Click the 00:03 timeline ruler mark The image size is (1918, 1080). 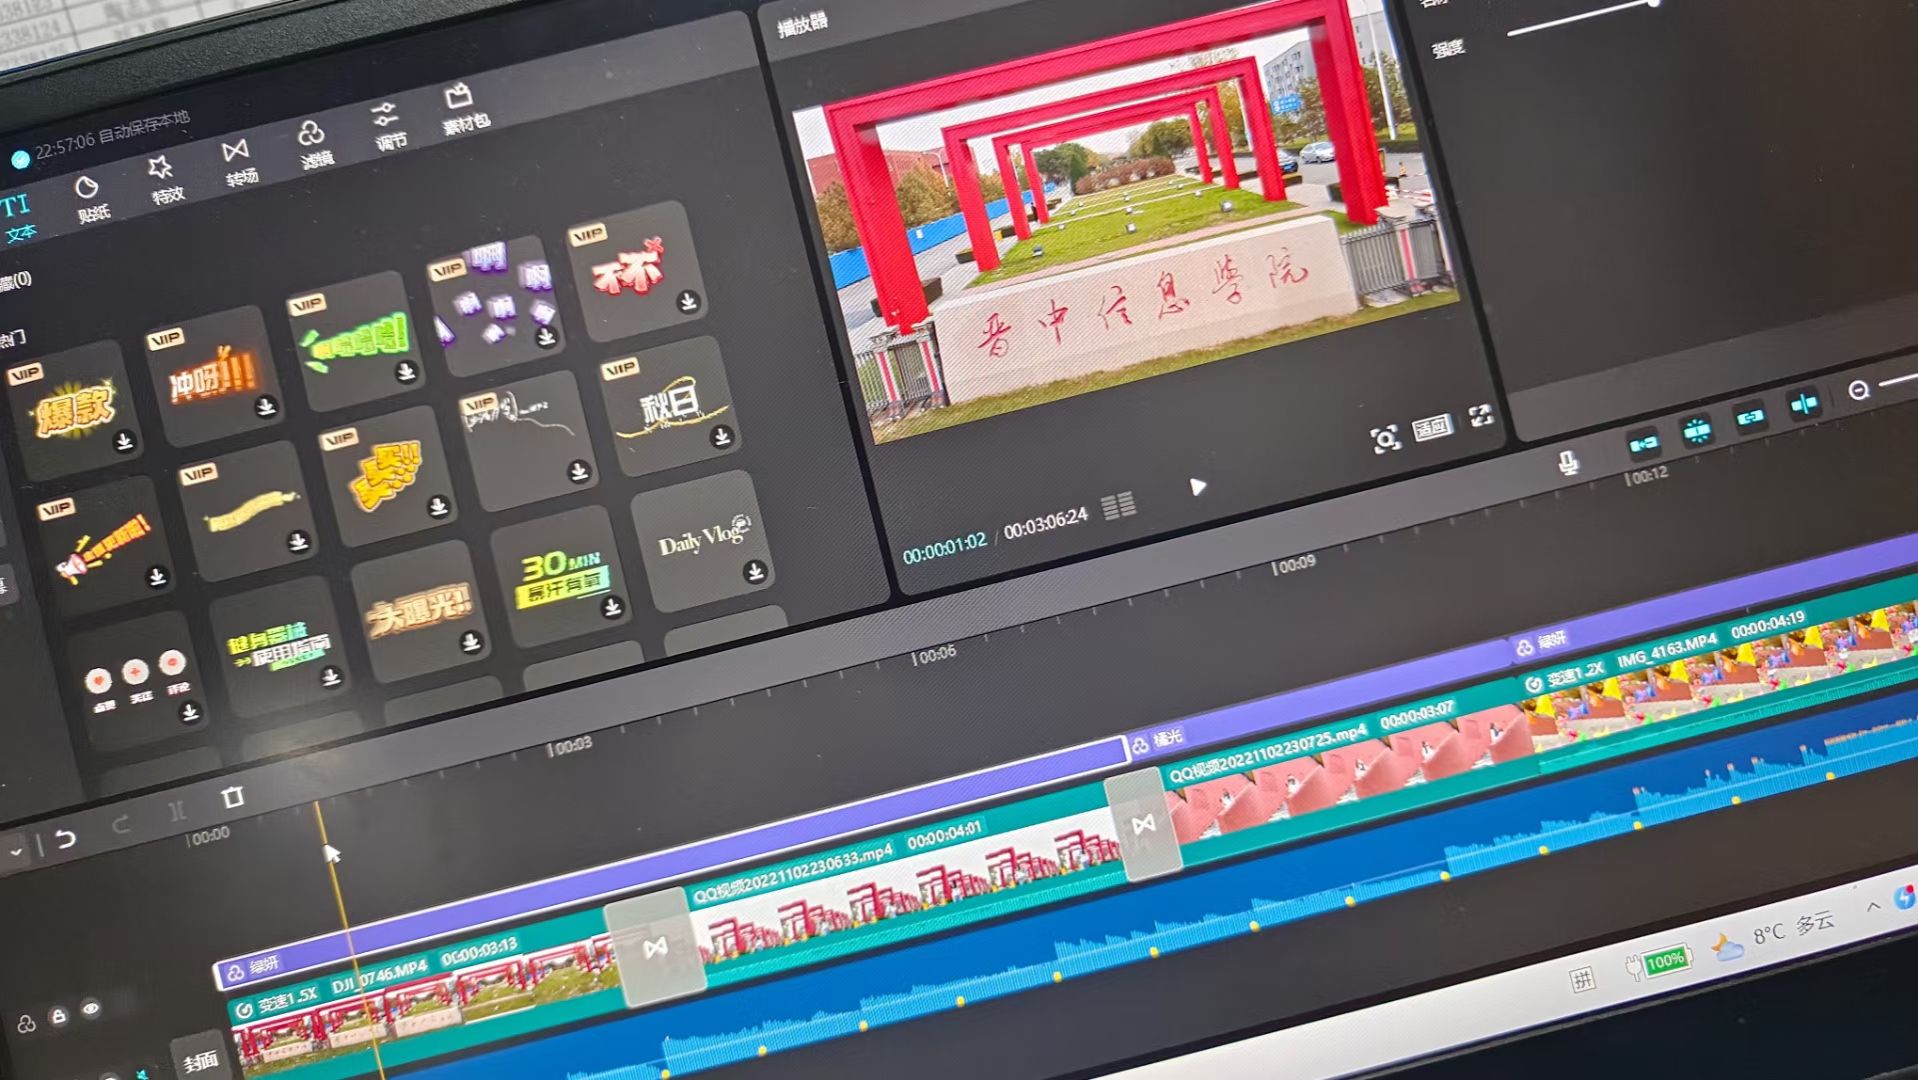[x=570, y=746]
